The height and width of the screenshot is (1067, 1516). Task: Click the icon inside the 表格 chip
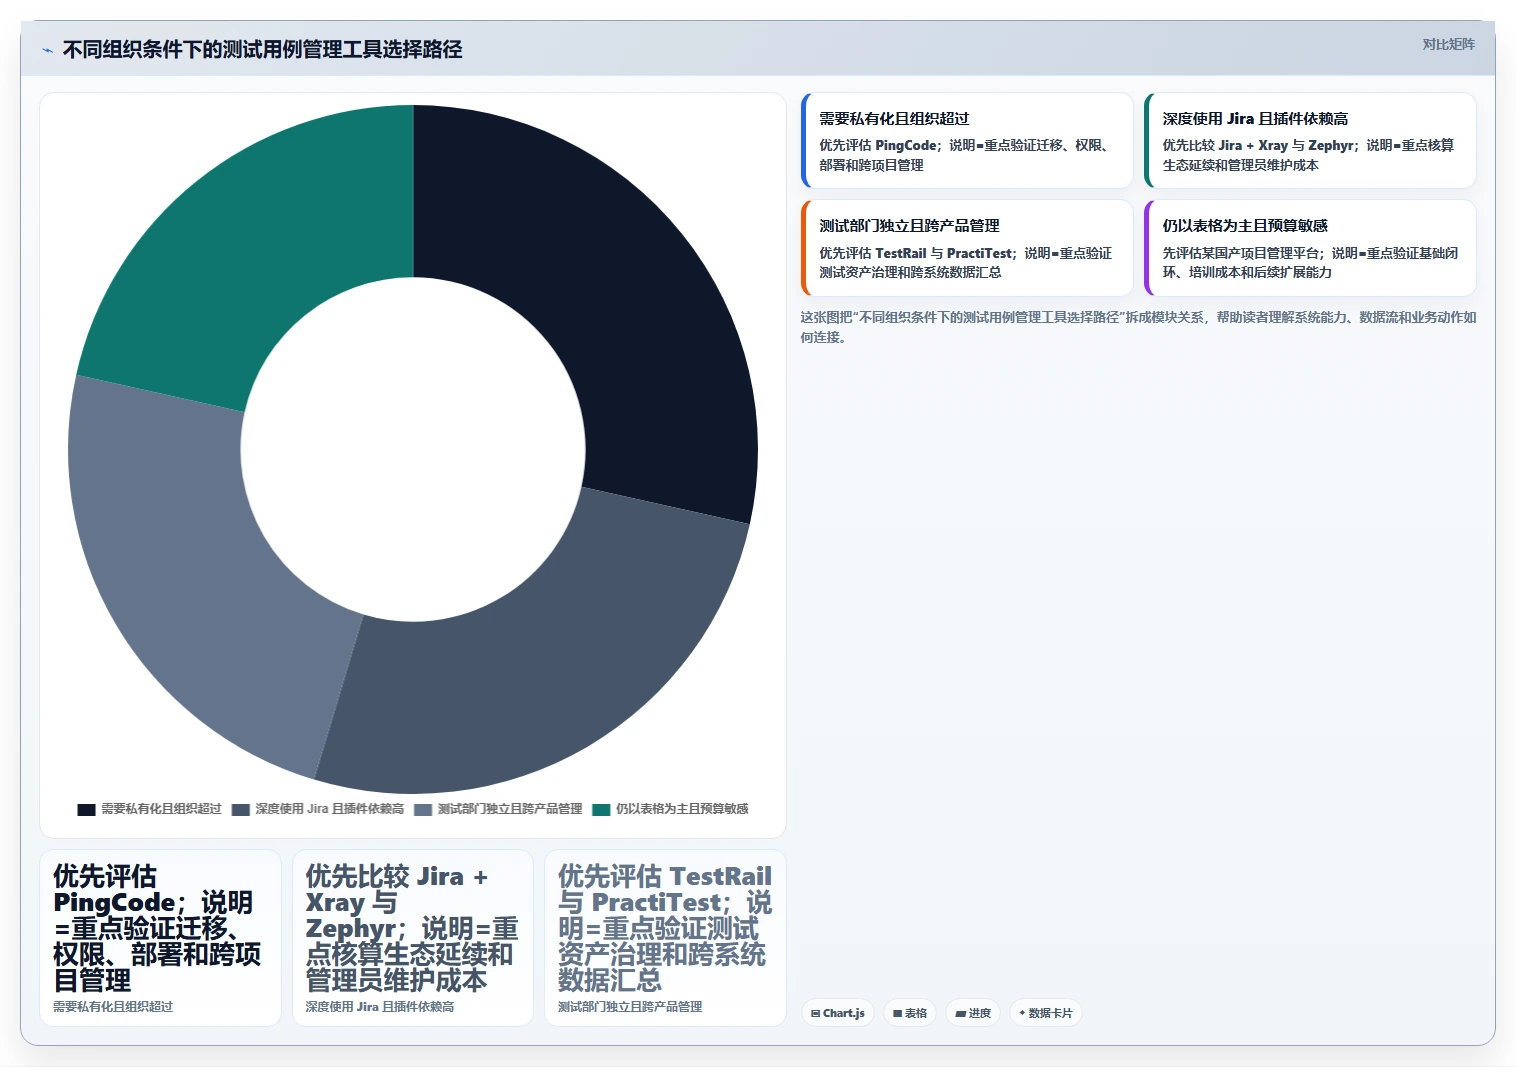point(898,1014)
